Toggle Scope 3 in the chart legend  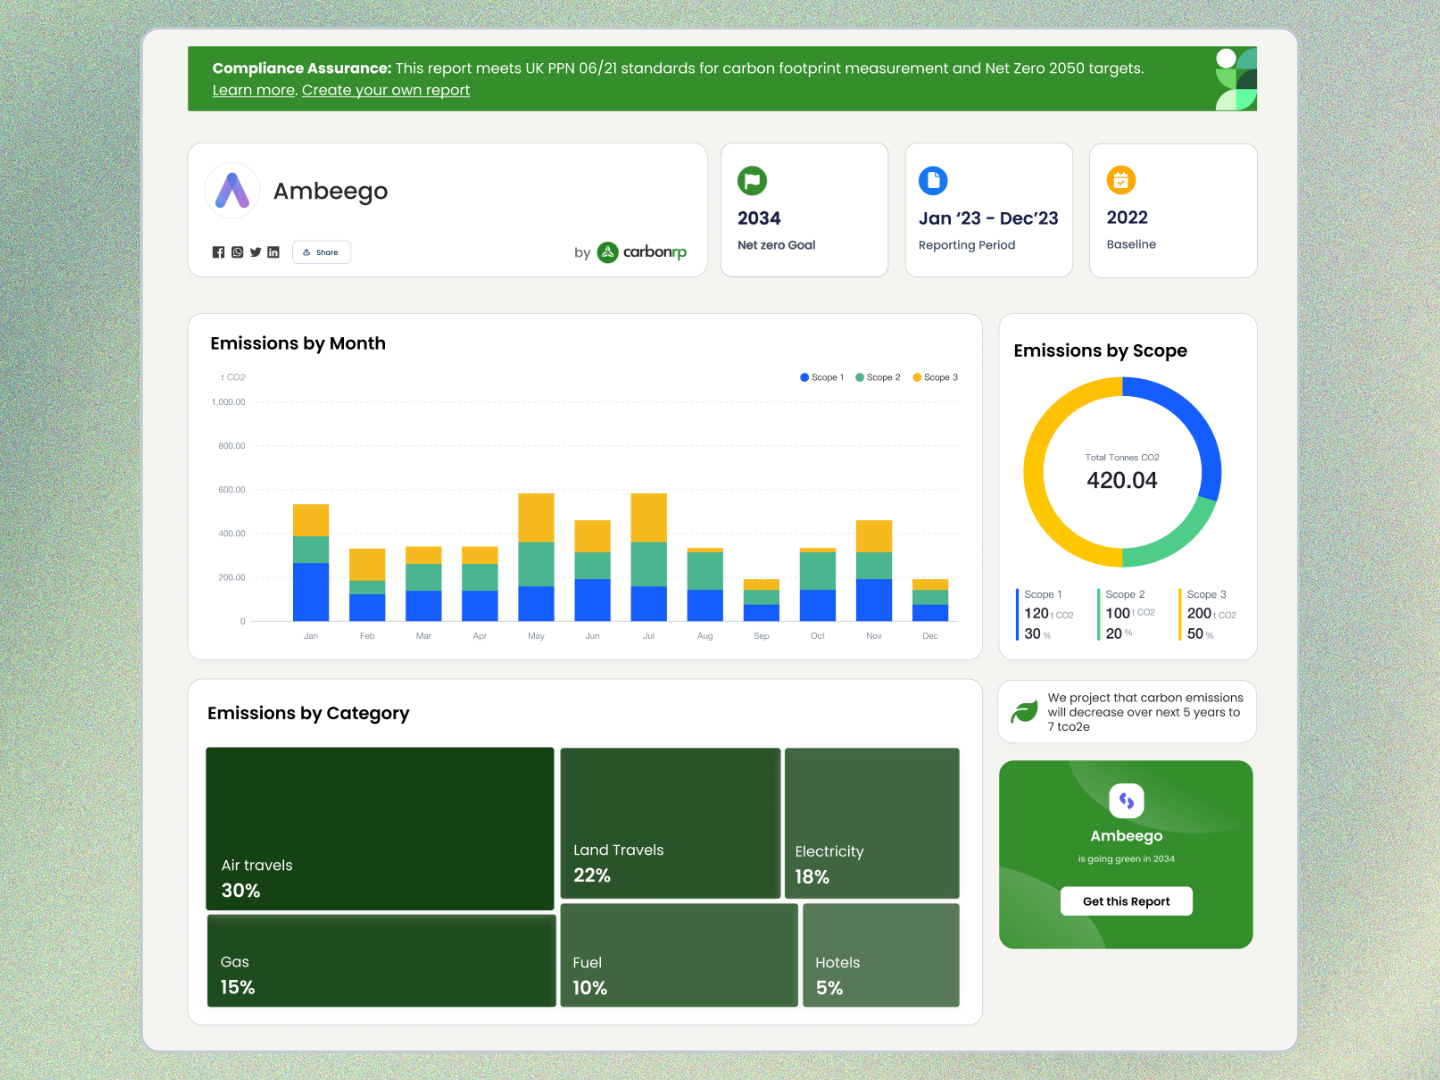pos(935,377)
